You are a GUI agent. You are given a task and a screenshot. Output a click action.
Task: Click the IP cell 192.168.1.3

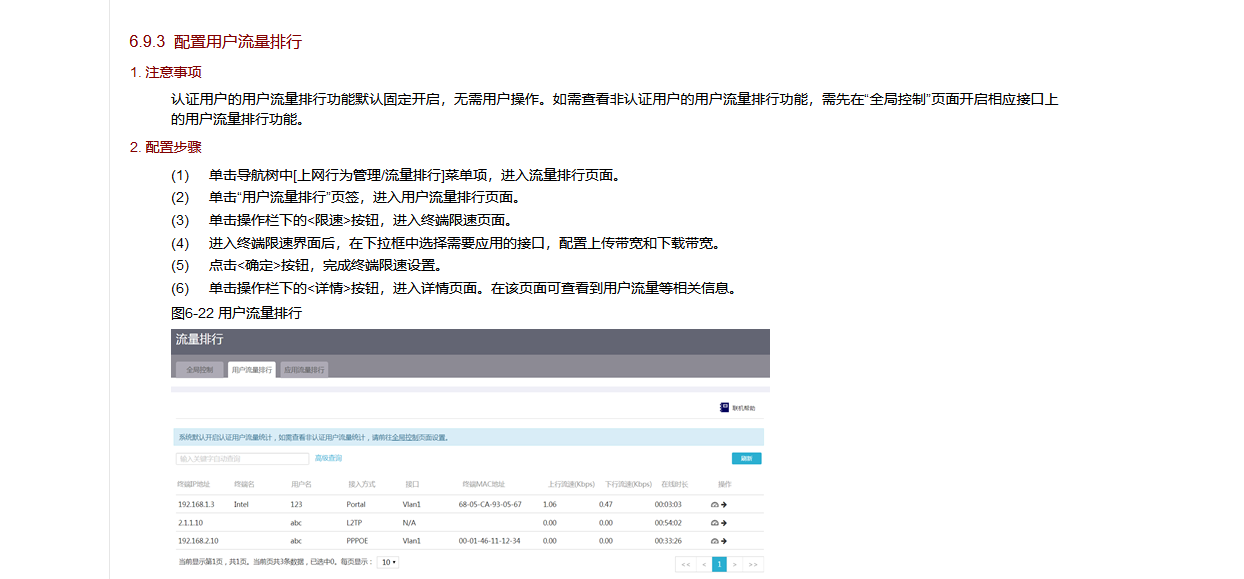click(x=196, y=505)
